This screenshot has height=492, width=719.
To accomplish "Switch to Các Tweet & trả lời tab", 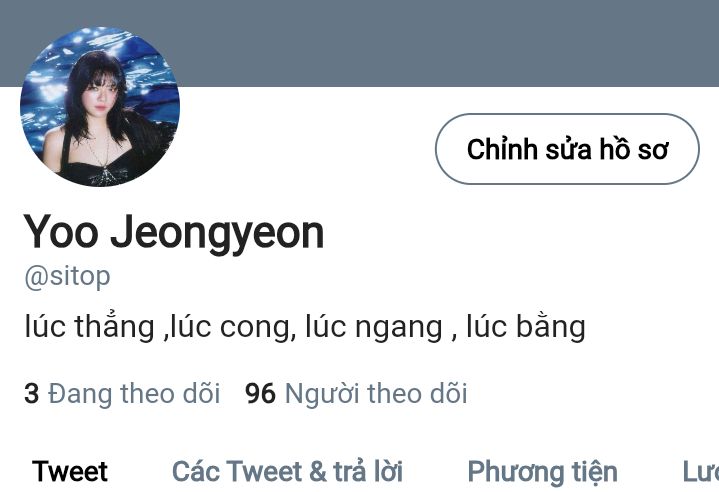I will pyautogui.click(x=287, y=471).
